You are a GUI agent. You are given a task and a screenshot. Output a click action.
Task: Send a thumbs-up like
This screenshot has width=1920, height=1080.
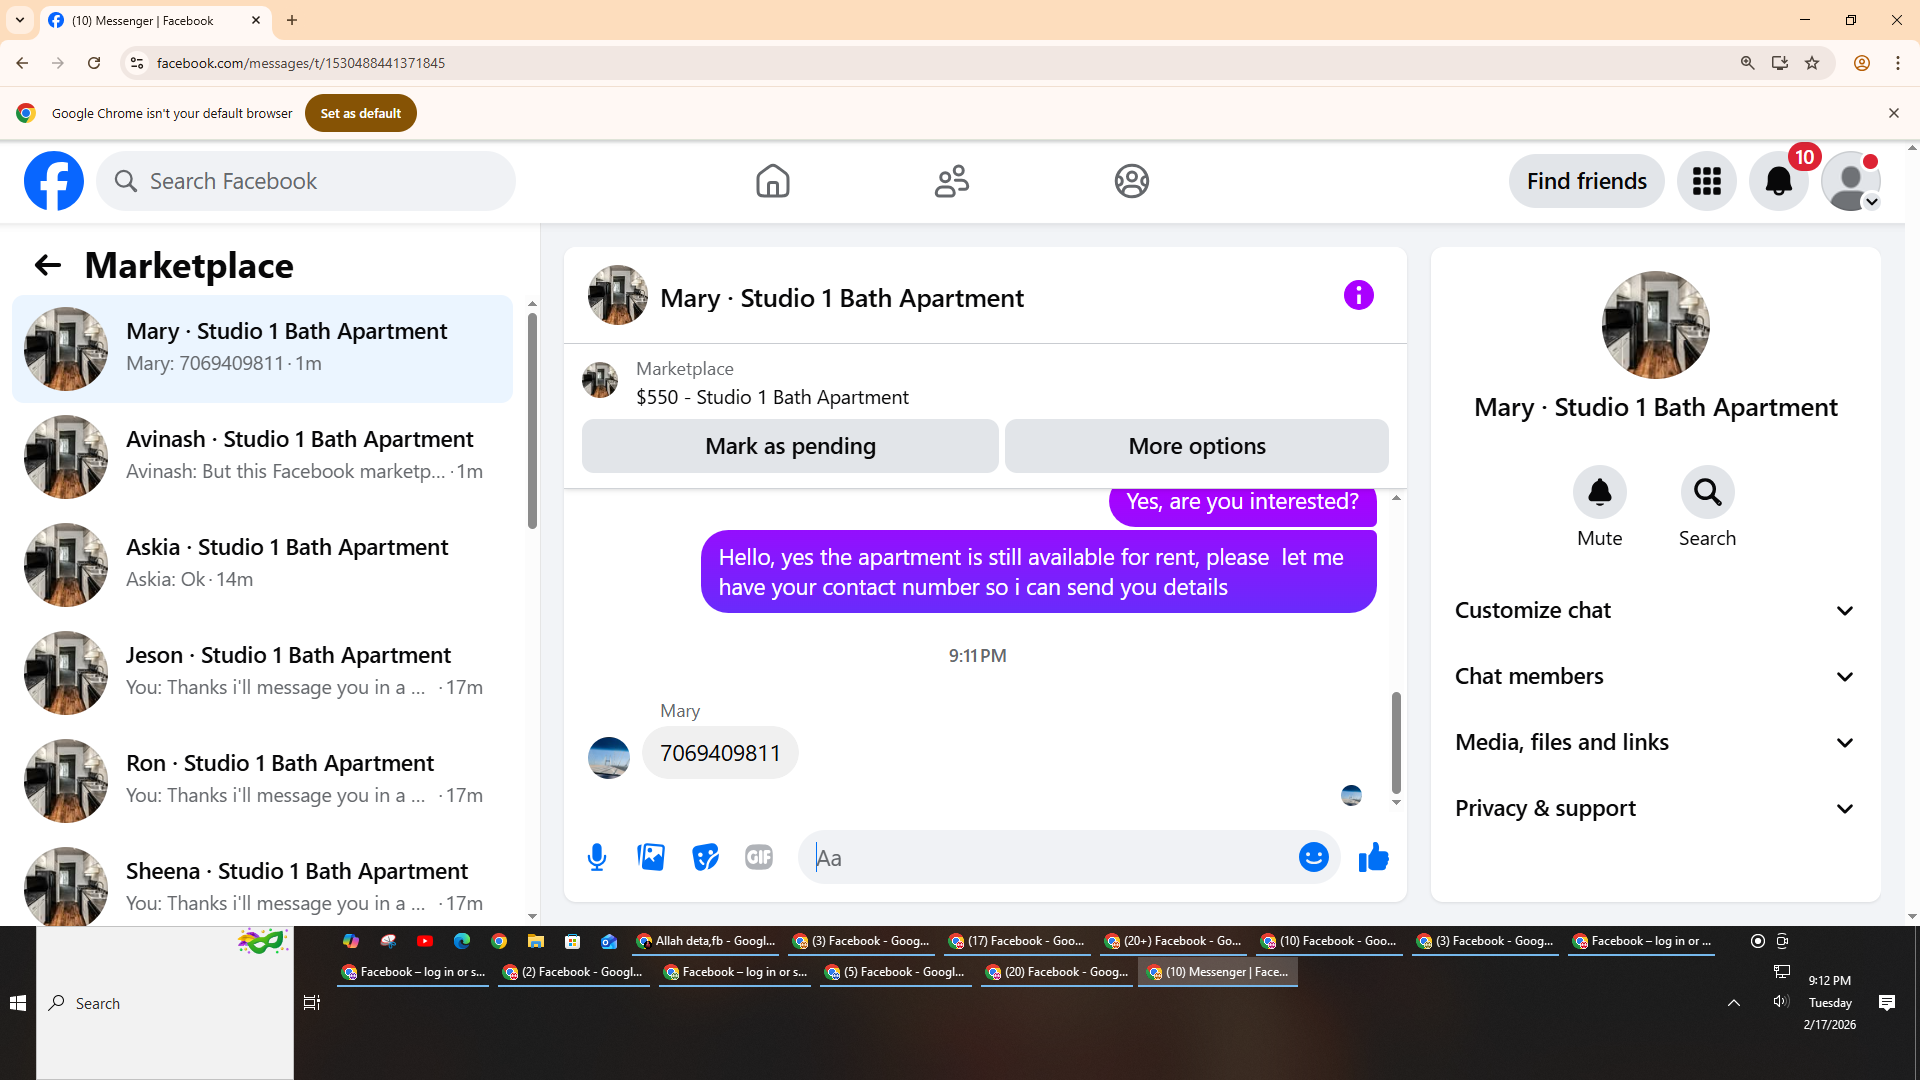tap(1374, 857)
